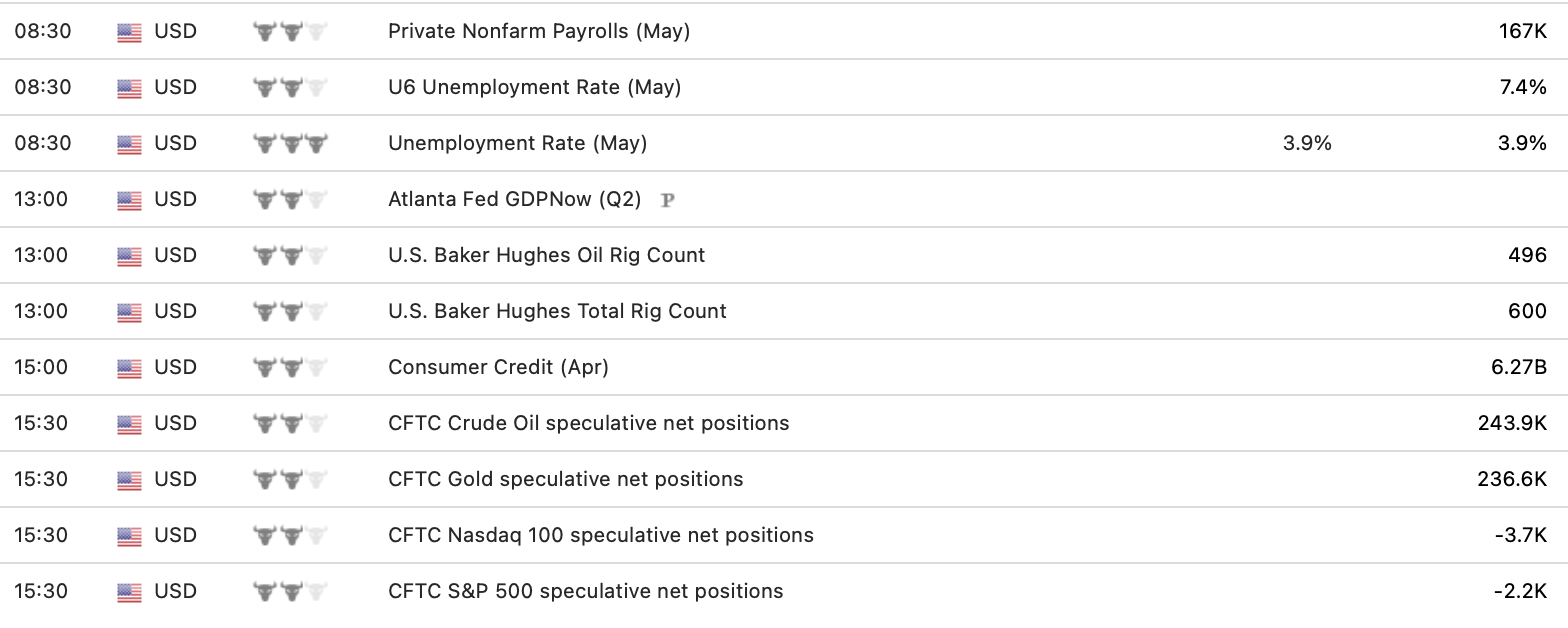Click US flag icon in Private Nonfarm Payrolls row
This screenshot has width=1568, height=628.
(129, 32)
